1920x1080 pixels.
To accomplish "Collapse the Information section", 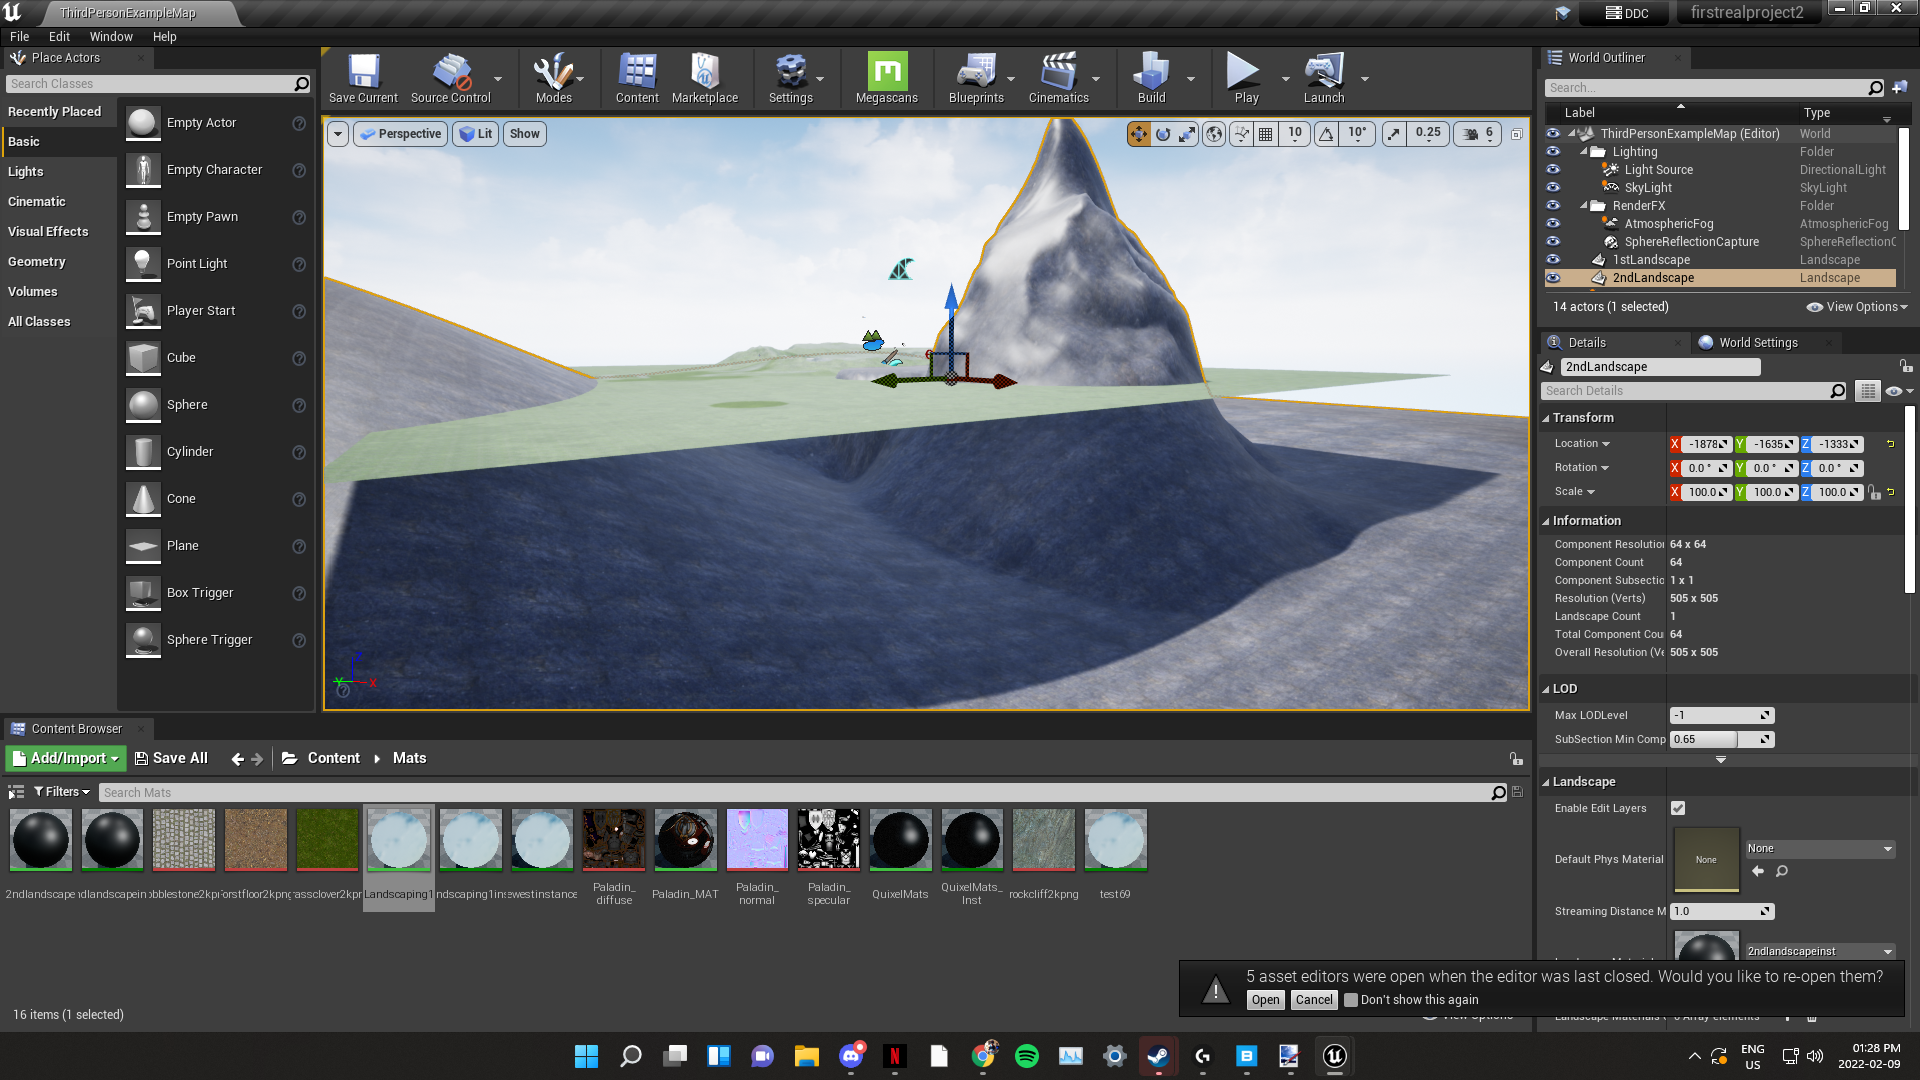I will (x=1546, y=521).
